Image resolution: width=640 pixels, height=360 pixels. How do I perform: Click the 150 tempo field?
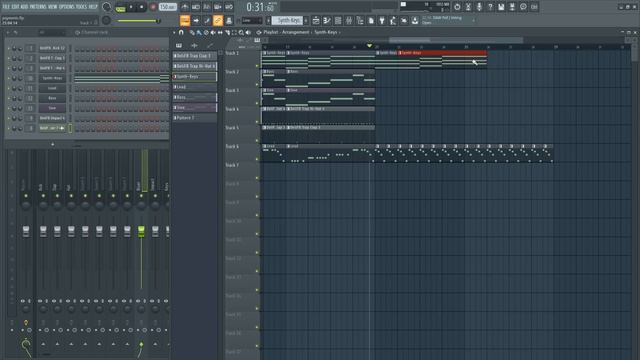coord(167,7)
